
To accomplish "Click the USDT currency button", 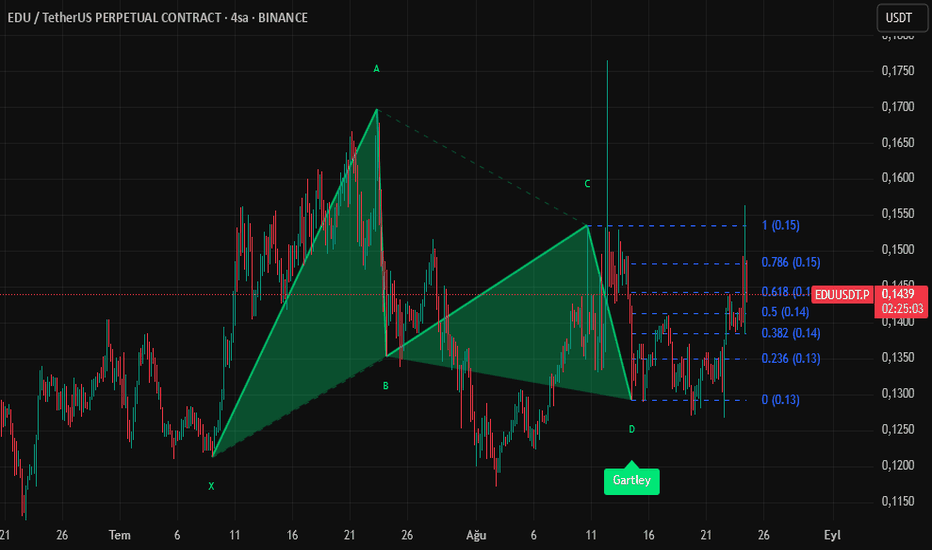I will pos(900,18).
